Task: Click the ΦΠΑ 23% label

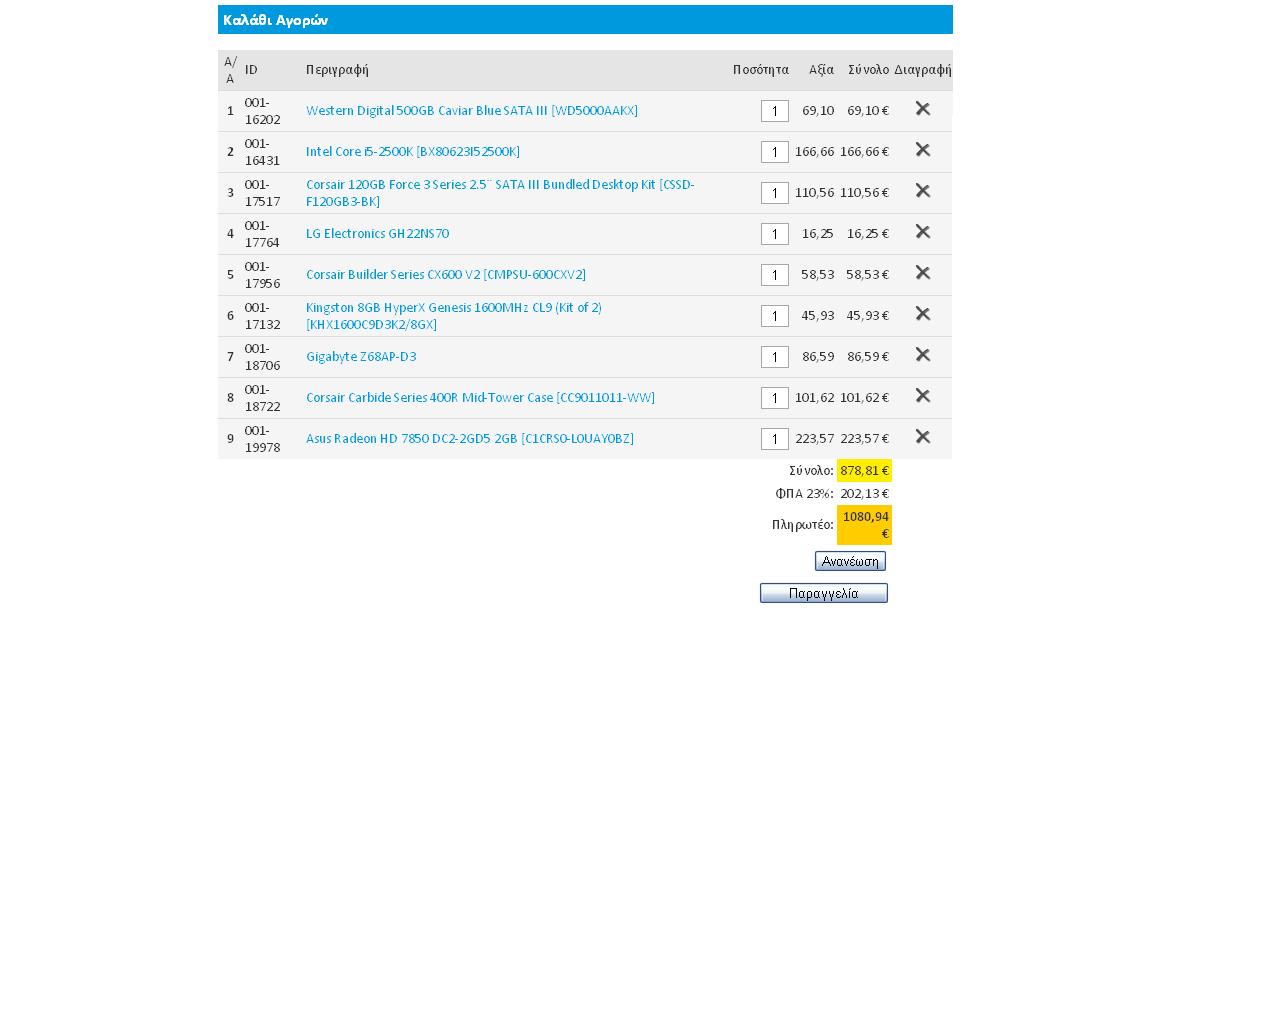Action: tap(804, 494)
